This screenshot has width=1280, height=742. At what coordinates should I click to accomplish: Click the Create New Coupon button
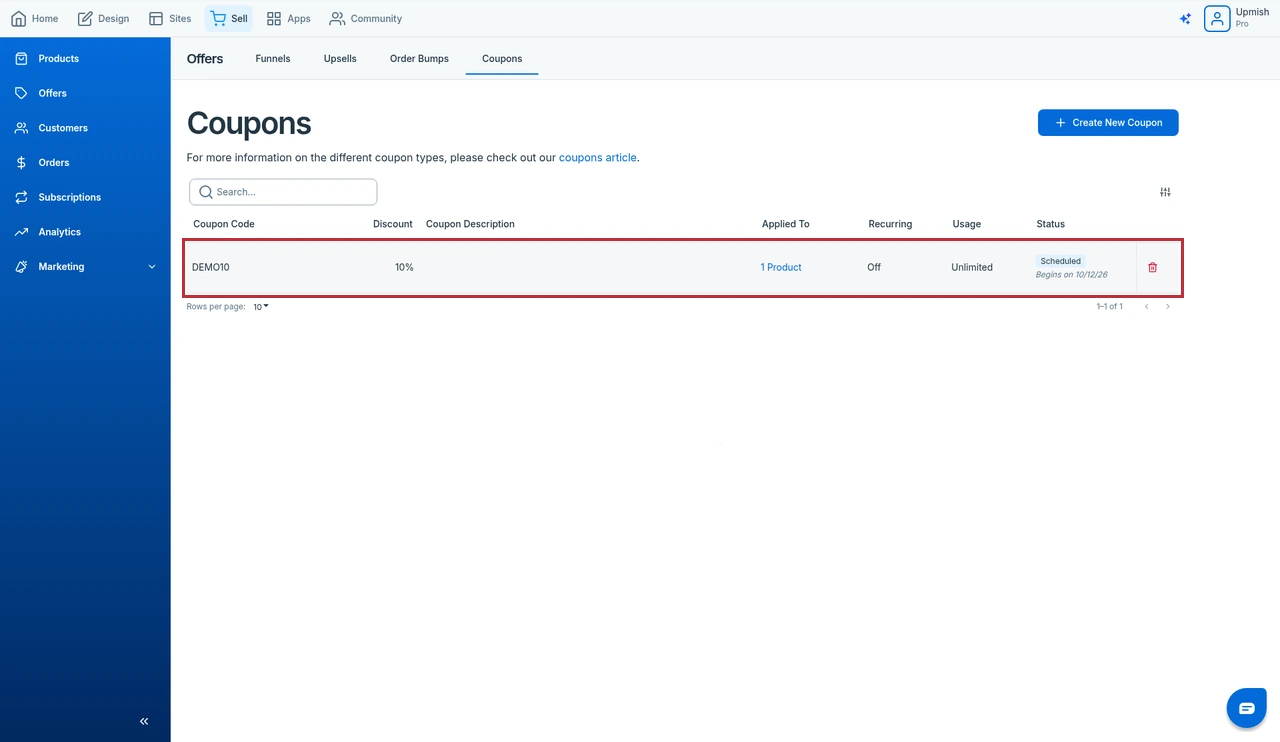pyautogui.click(x=1108, y=123)
